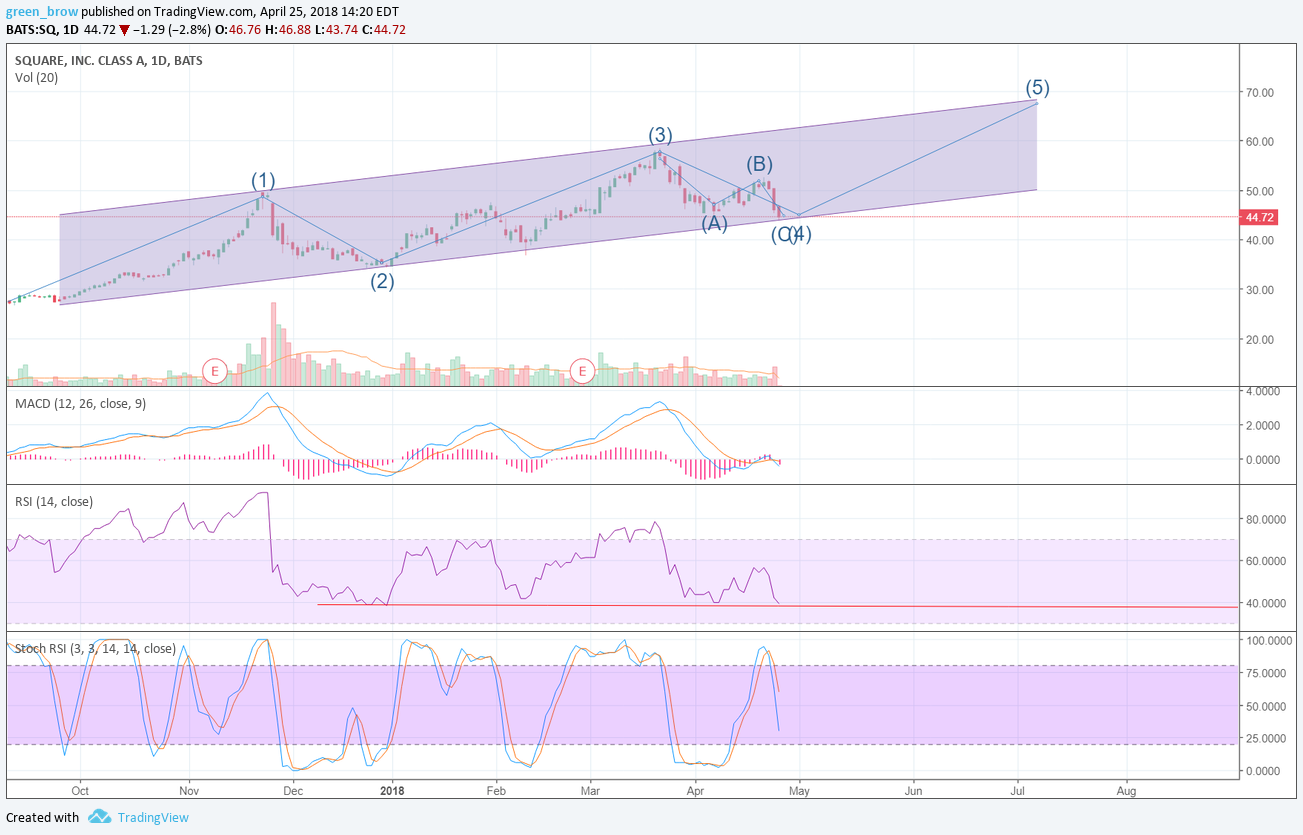Viewport: 1303px width, 835px height.
Task: Open the TradingView link beside Created with
Action: click(x=153, y=817)
